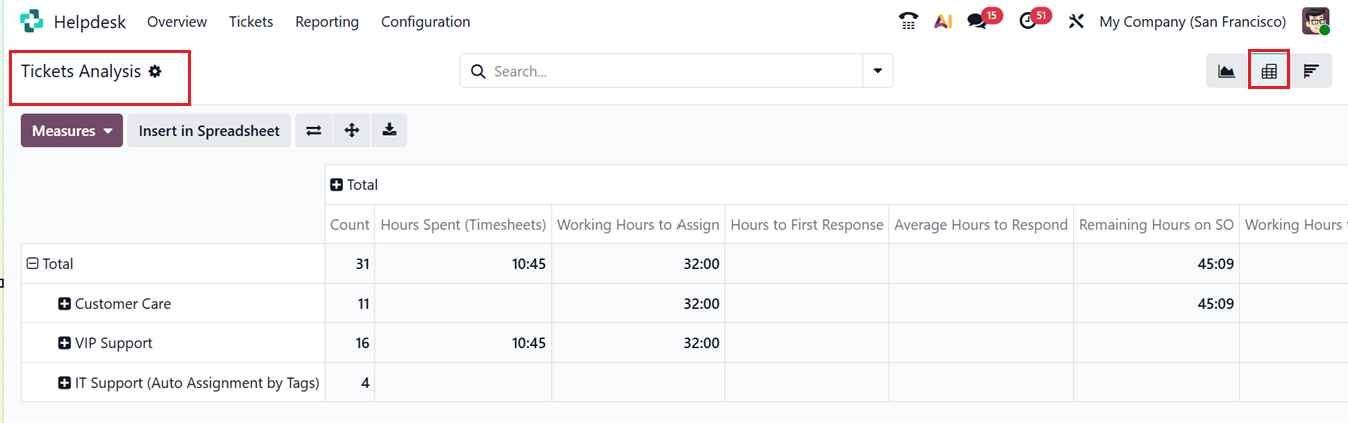Flip the pivot axis with swap icon
The width and height of the screenshot is (1348, 423).
(x=313, y=131)
